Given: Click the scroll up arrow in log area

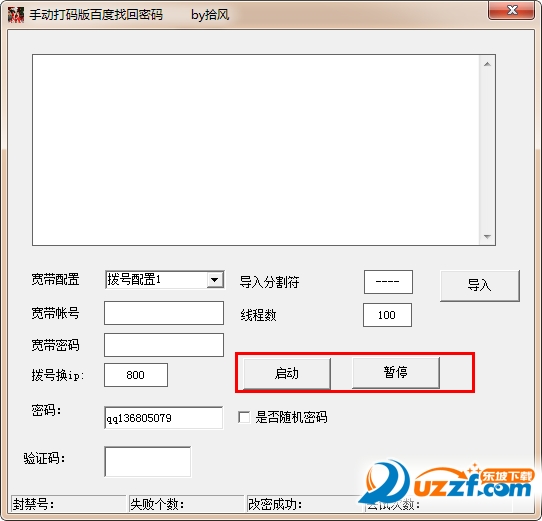Looking at the screenshot, I should tap(487, 64).
